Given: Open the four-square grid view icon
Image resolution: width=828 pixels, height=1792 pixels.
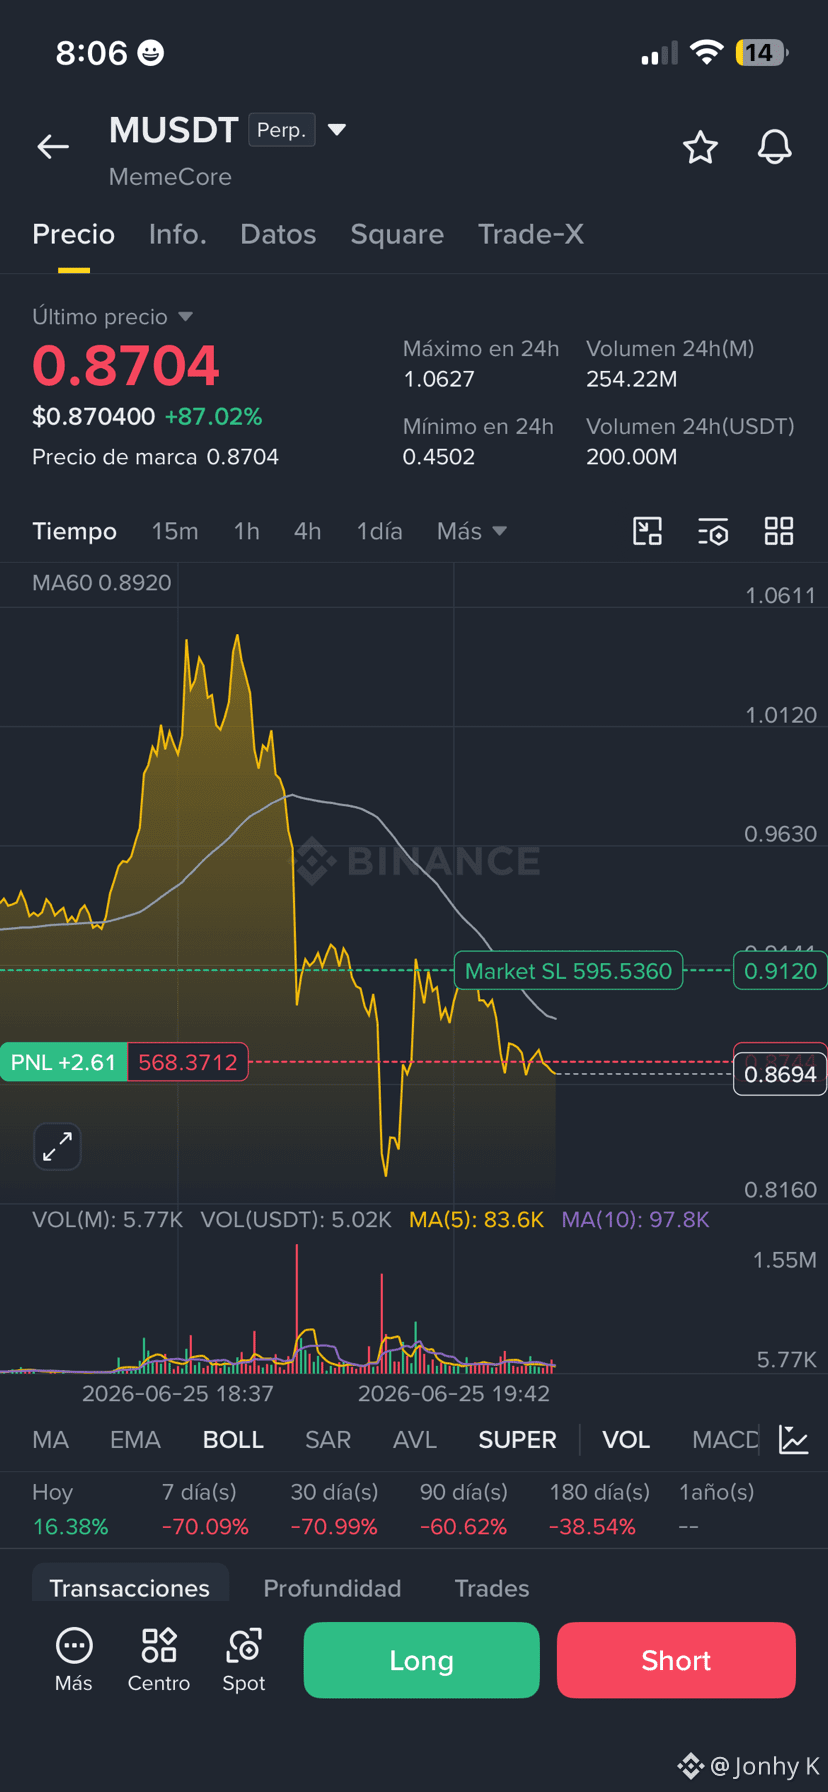Looking at the screenshot, I should tap(779, 531).
